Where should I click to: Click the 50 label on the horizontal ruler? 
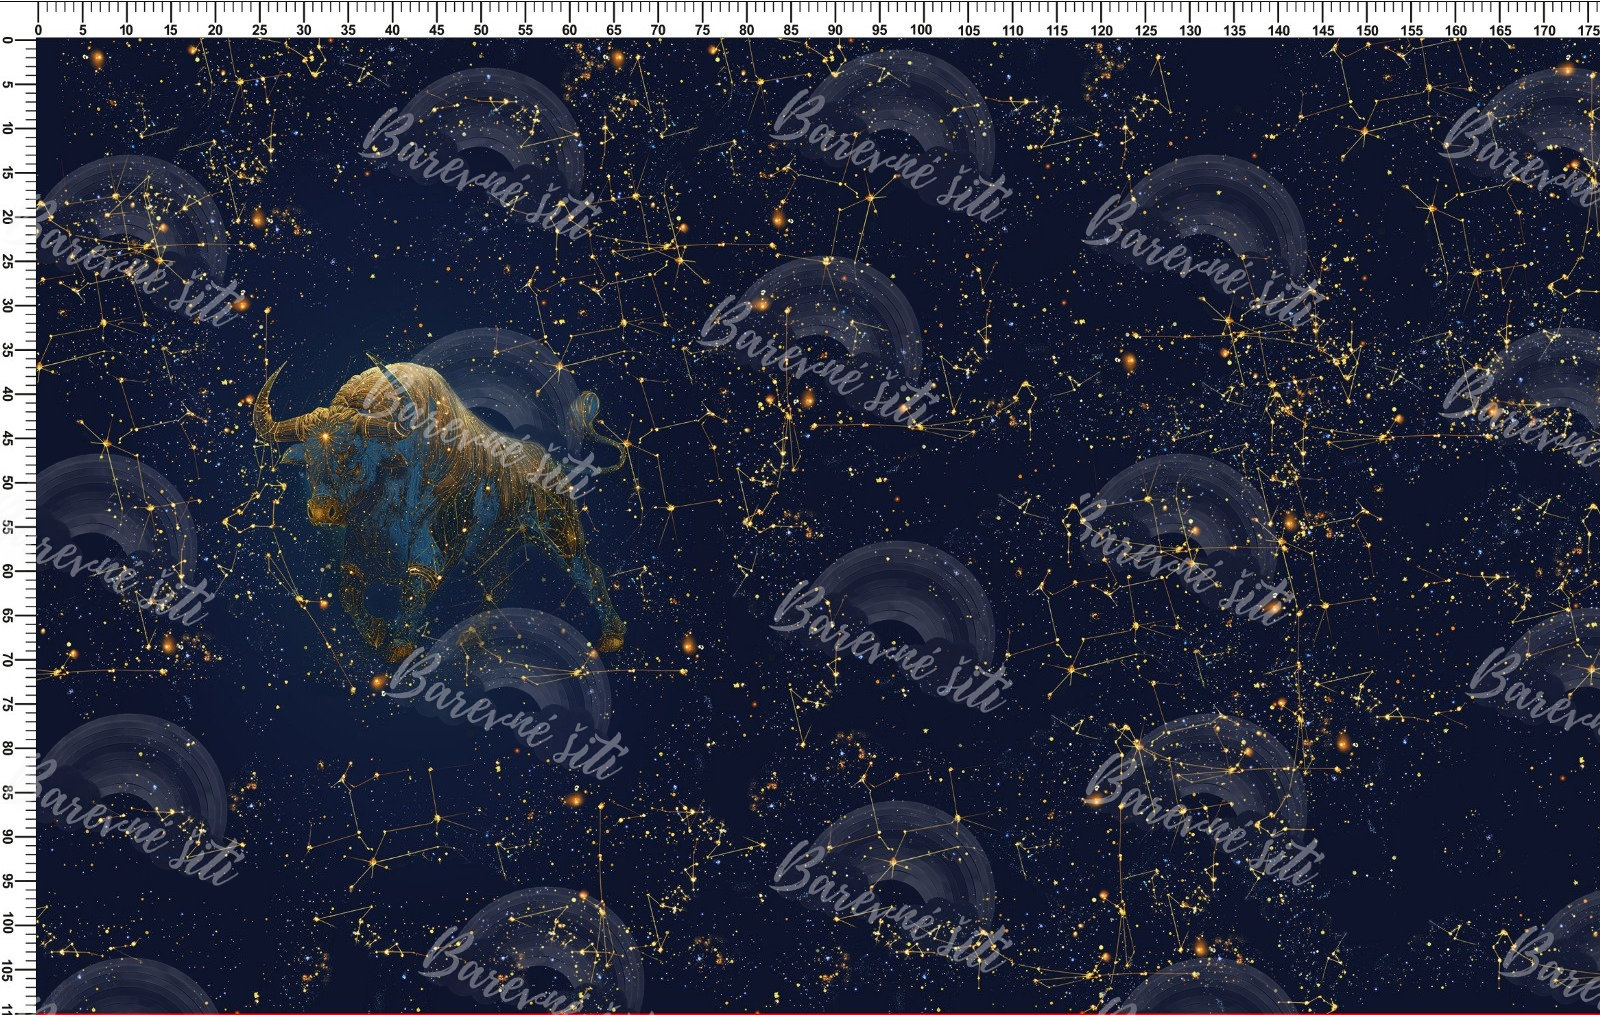point(481,30)
